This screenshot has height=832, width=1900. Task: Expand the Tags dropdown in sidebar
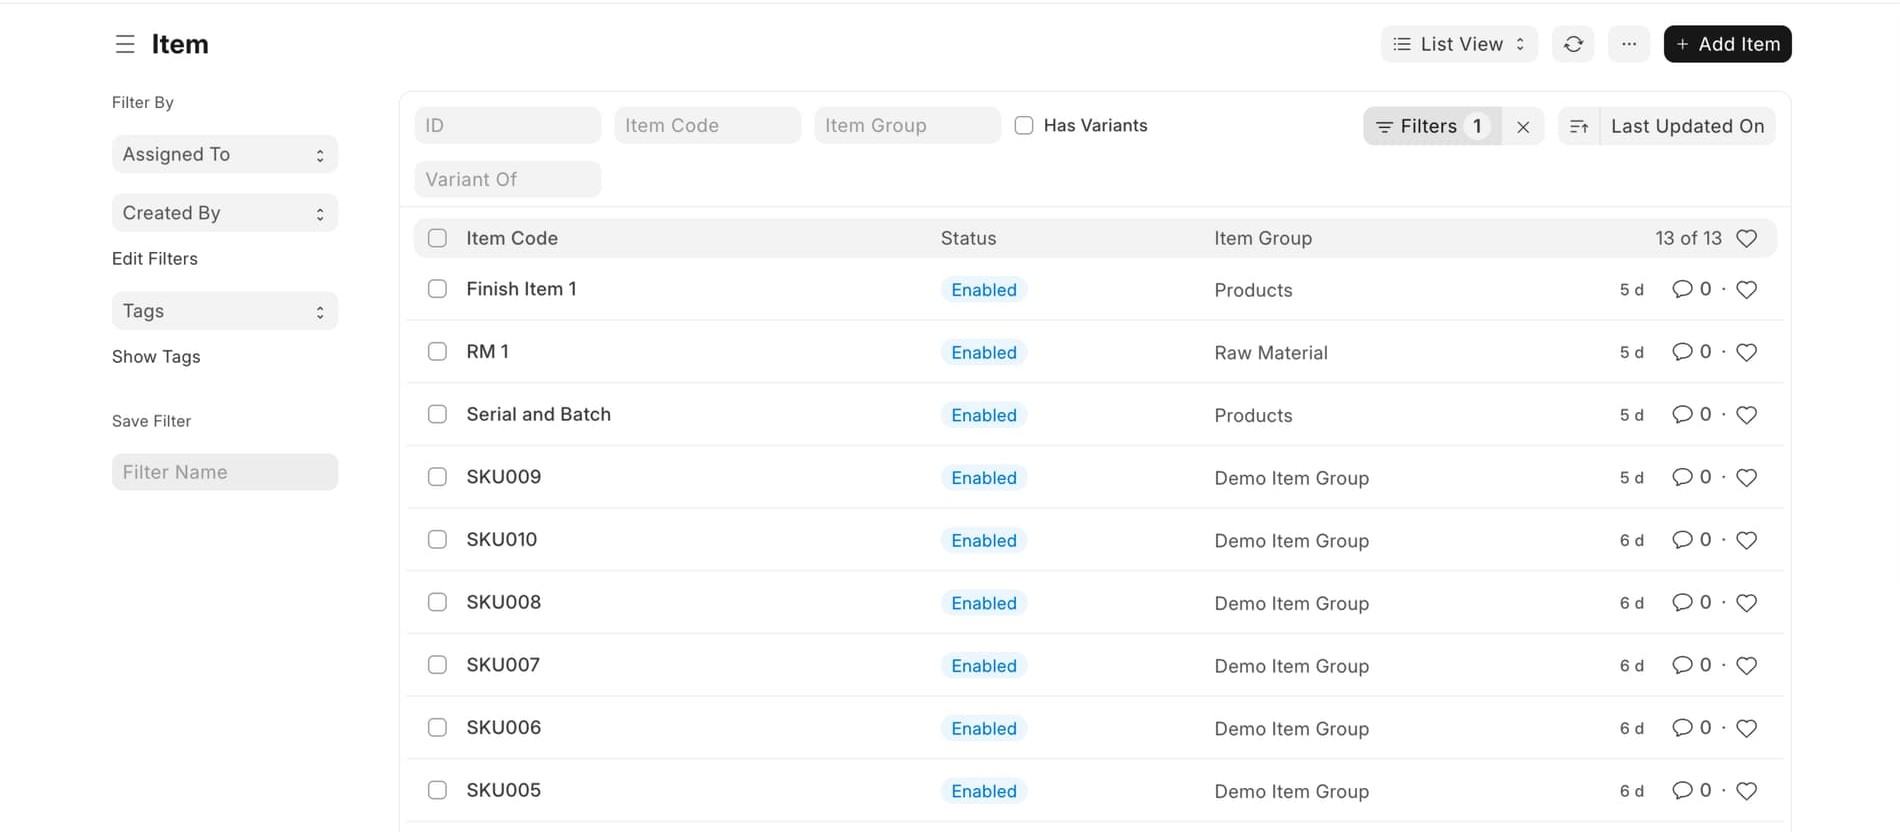click(x=224, y=311)
